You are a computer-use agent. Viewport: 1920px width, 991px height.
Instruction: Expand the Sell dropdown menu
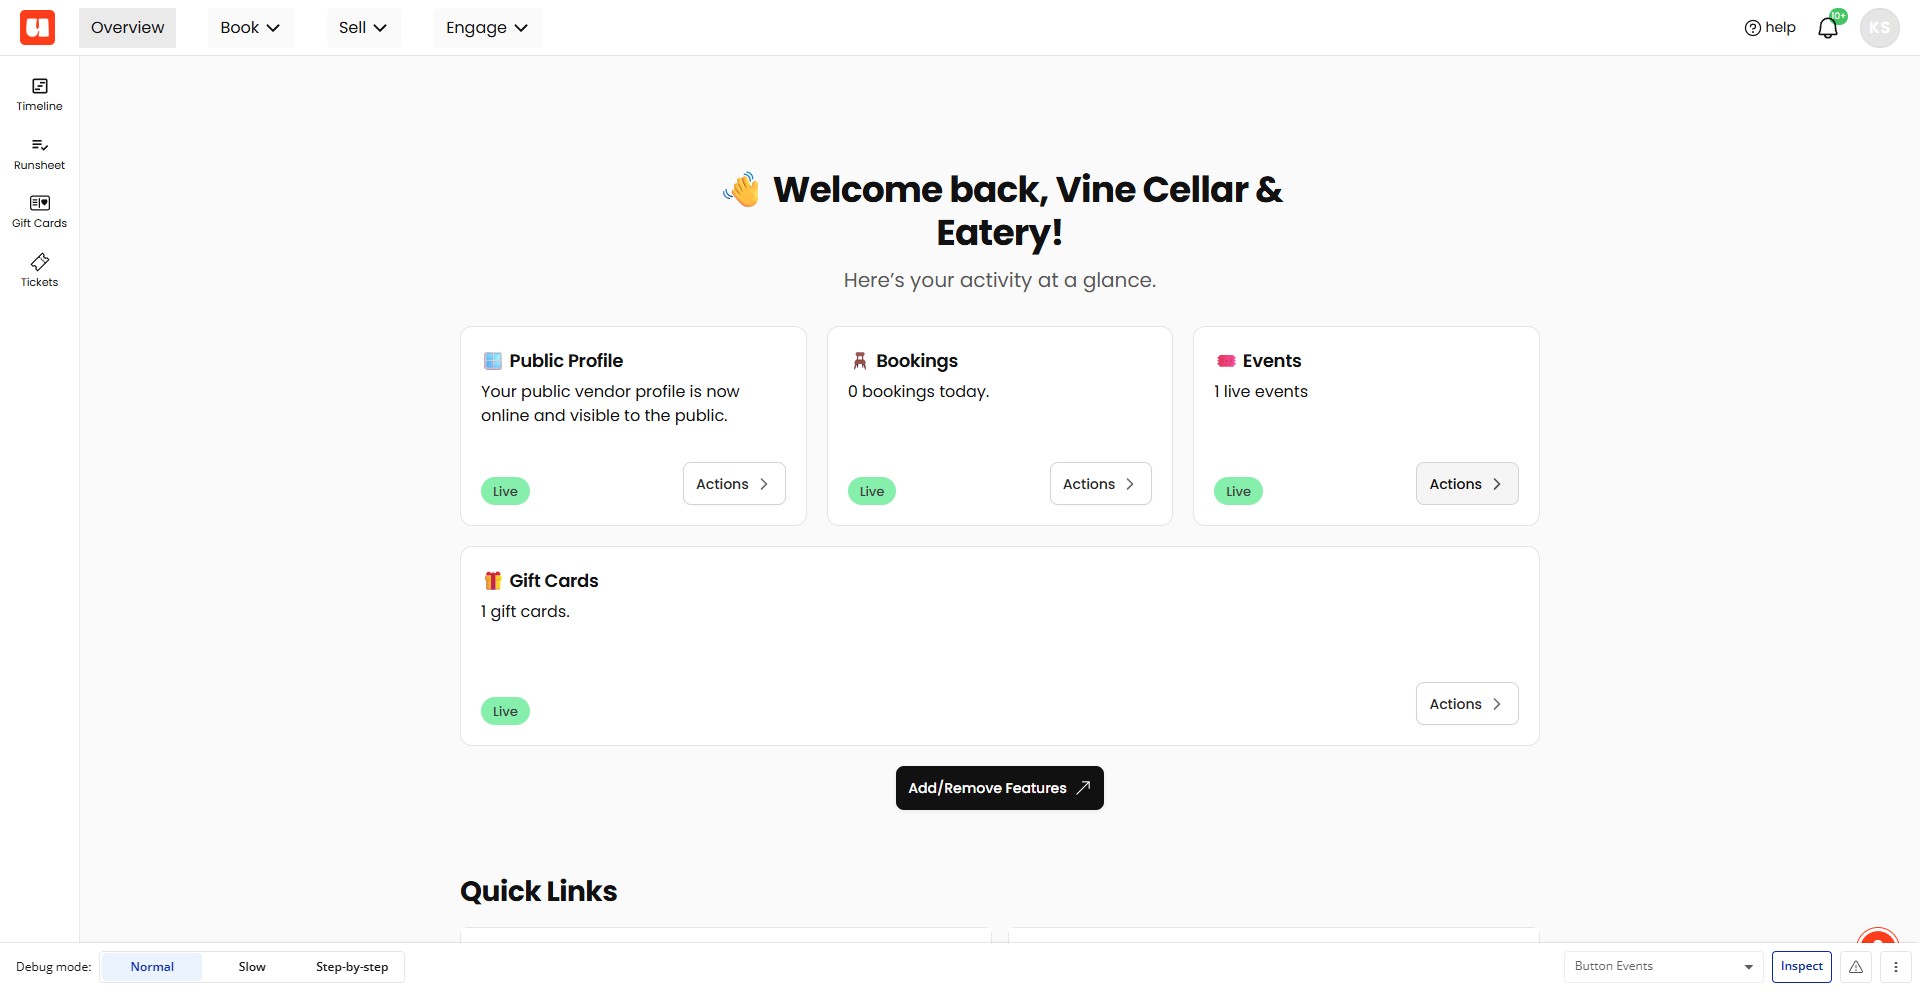point(363,28)
